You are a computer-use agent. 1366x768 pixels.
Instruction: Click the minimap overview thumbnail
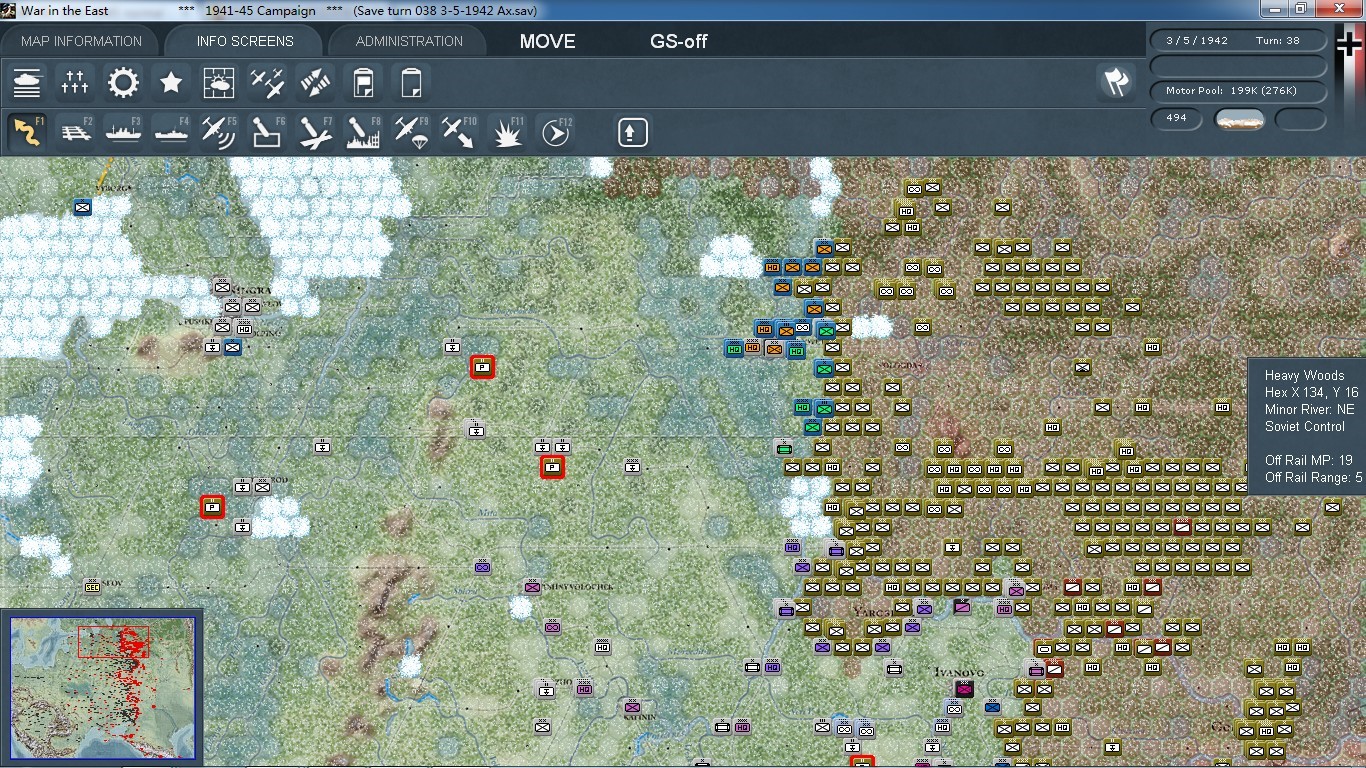103,687
